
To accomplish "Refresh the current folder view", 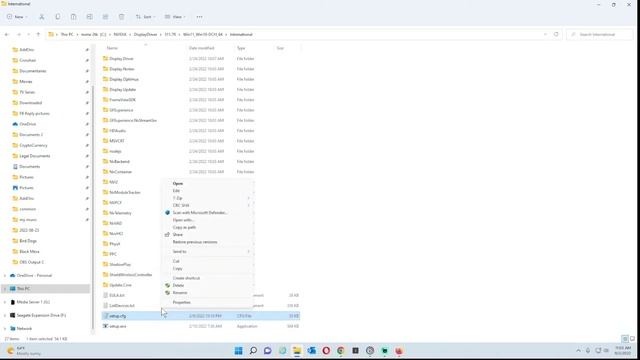I will 556,35.
